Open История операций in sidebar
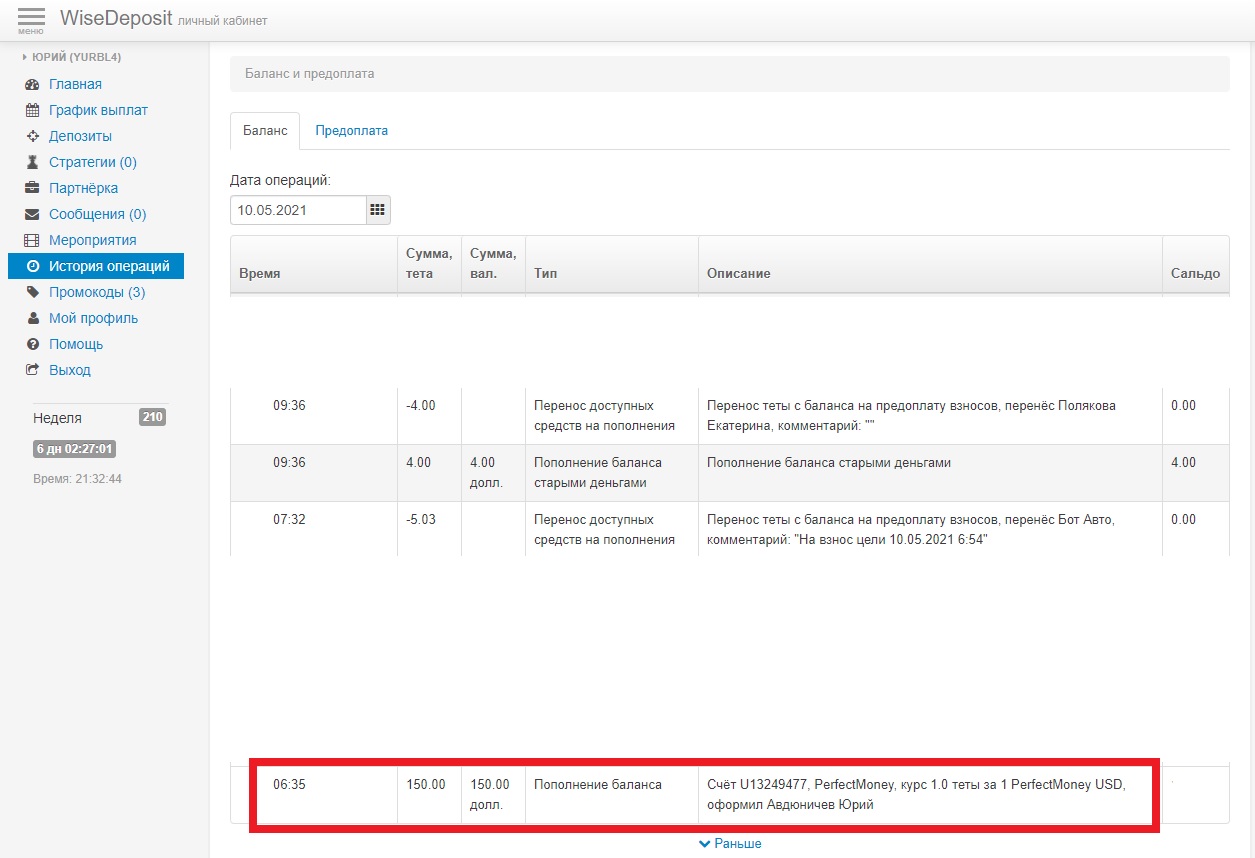This screenshot has height=858, width=1255. pos(108,267)
